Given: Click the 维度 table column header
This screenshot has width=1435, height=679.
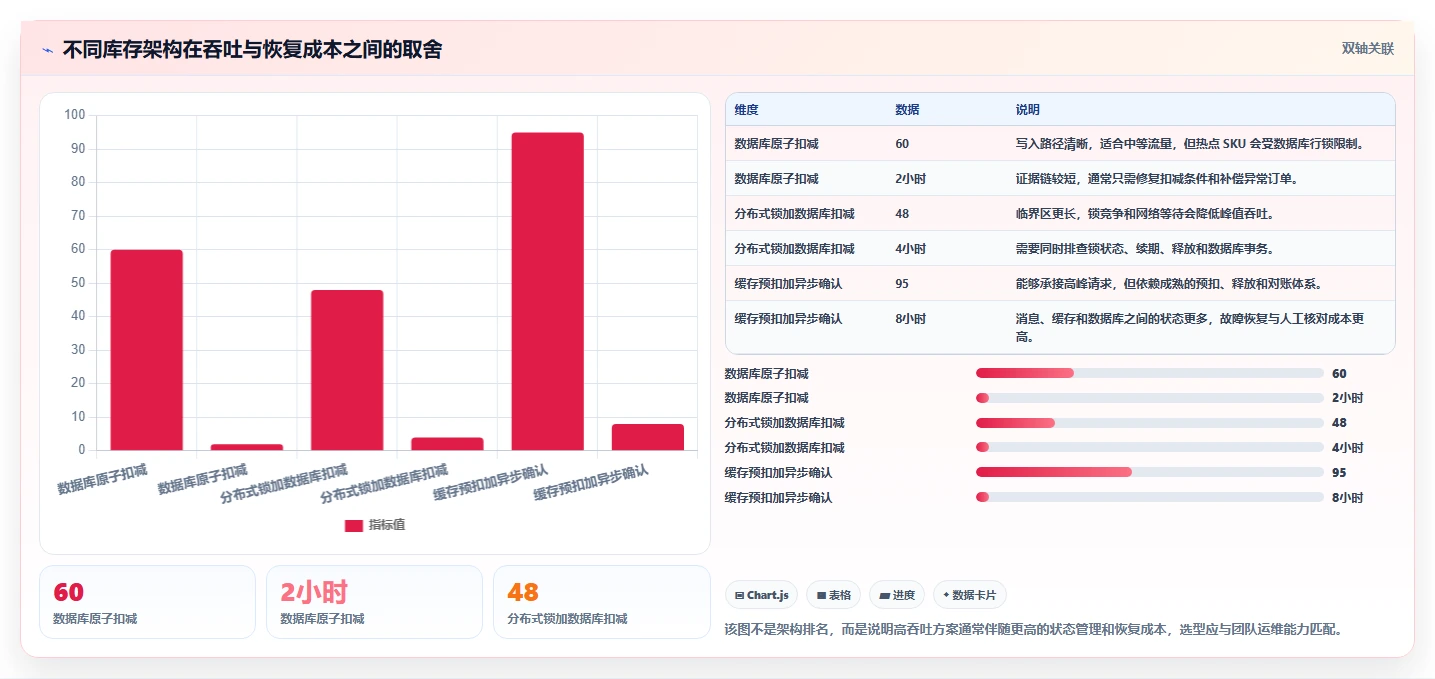Looking at the screenshot, I should (x=746, y=109).
